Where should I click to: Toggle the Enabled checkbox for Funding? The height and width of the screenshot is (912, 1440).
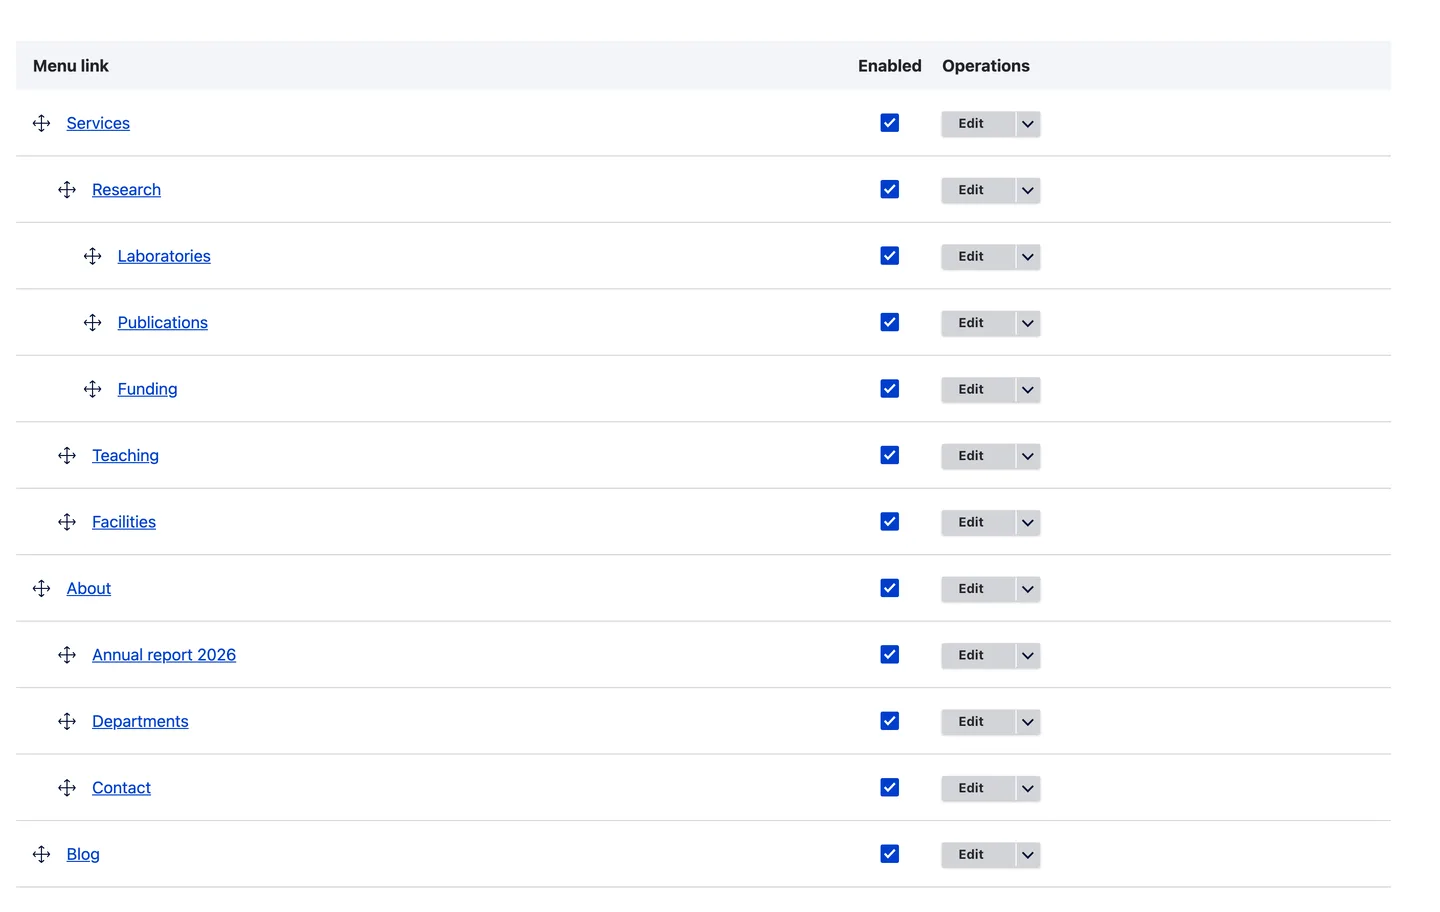pyautogui.click(x=890, y=389)
